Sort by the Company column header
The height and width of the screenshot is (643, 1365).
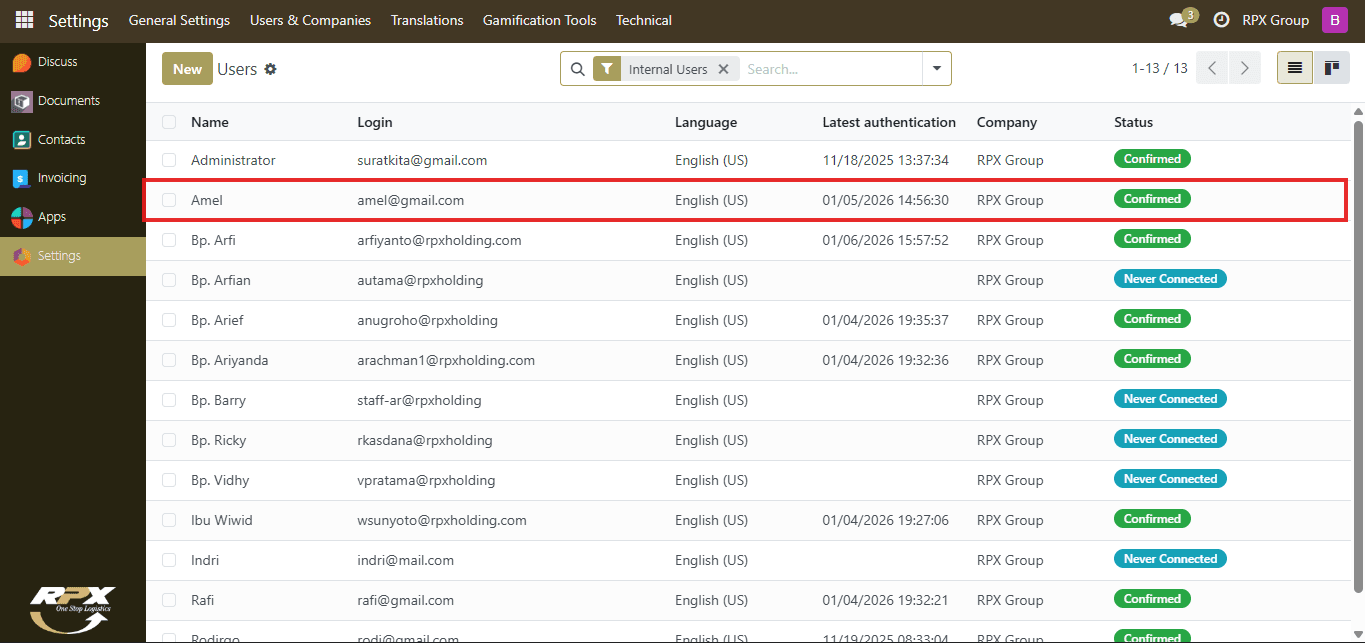[x=1007, y=122]
